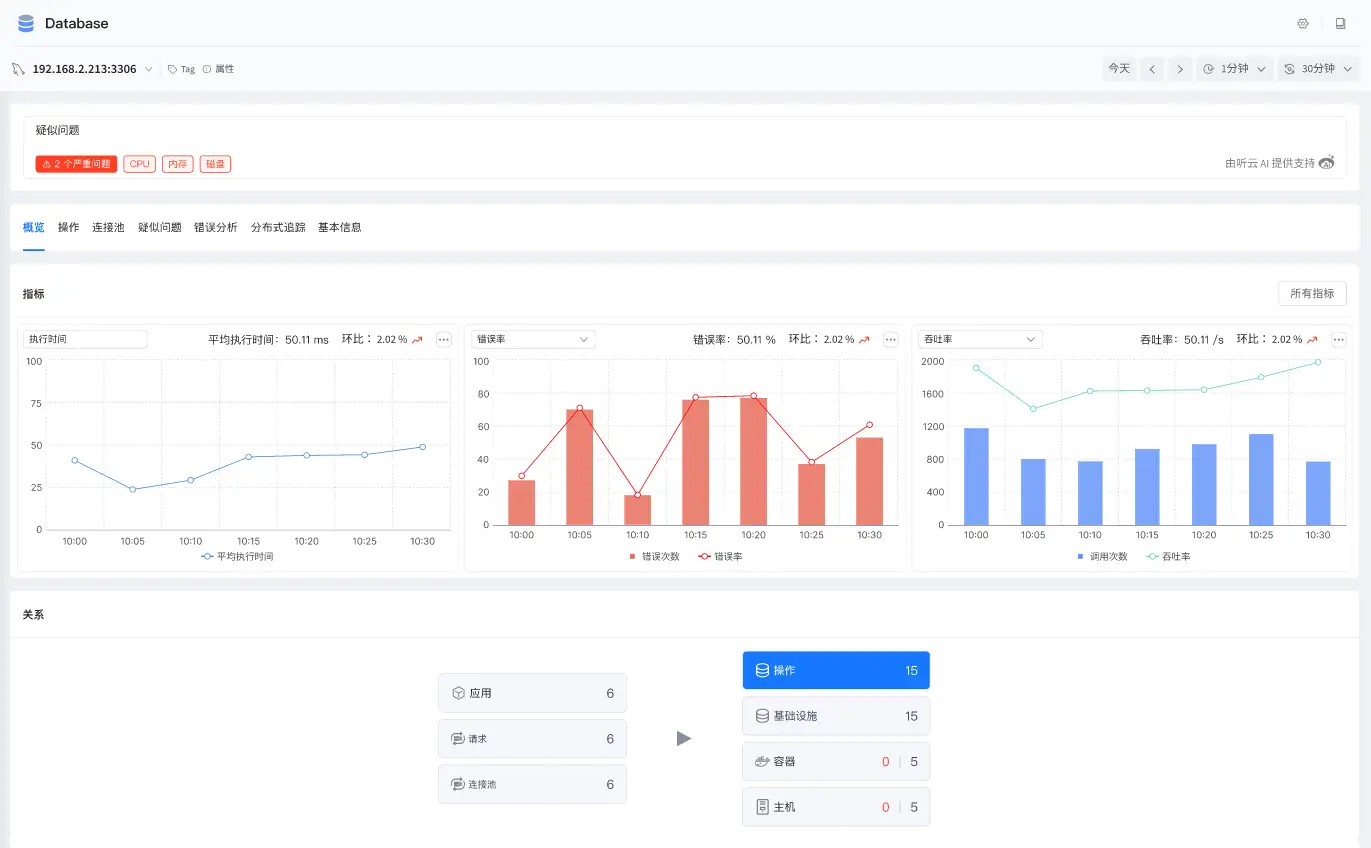Hide the 平均执行时间 series via its legend
The width and height of the screenshot is (1371, 848).
pyautogui.click(x=245, y=556)
